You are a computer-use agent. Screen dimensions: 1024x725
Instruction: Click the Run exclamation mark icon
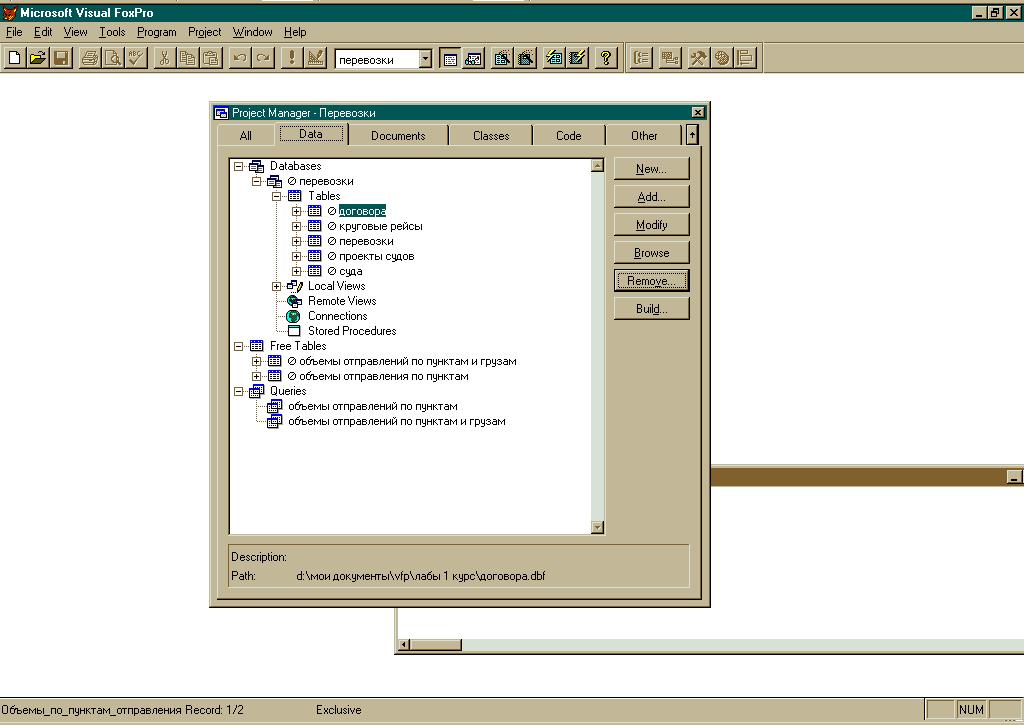tap(291, 58)
